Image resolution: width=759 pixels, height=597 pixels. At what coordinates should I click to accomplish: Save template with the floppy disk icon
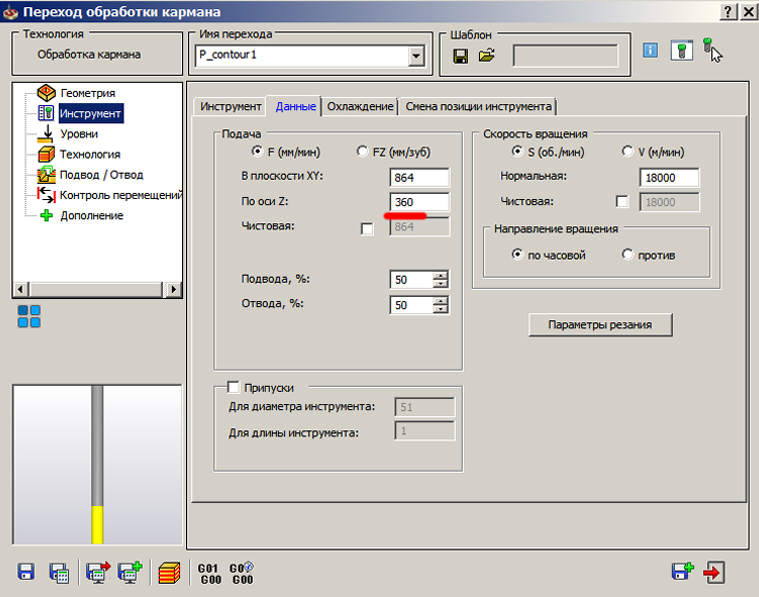[460, 56]
